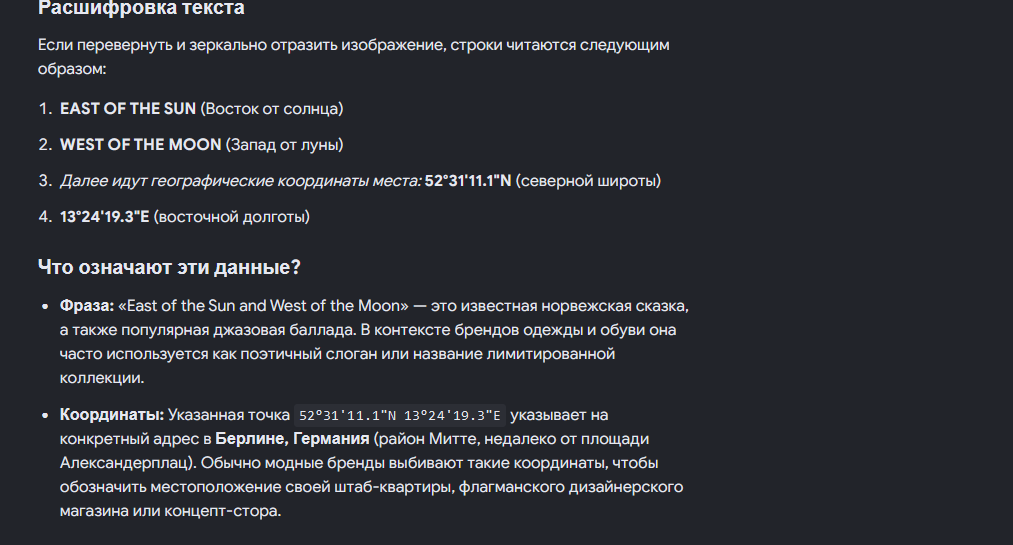
Task: Click bold longitude 13°24'19.3"E list item
Action: click(105, 217)
